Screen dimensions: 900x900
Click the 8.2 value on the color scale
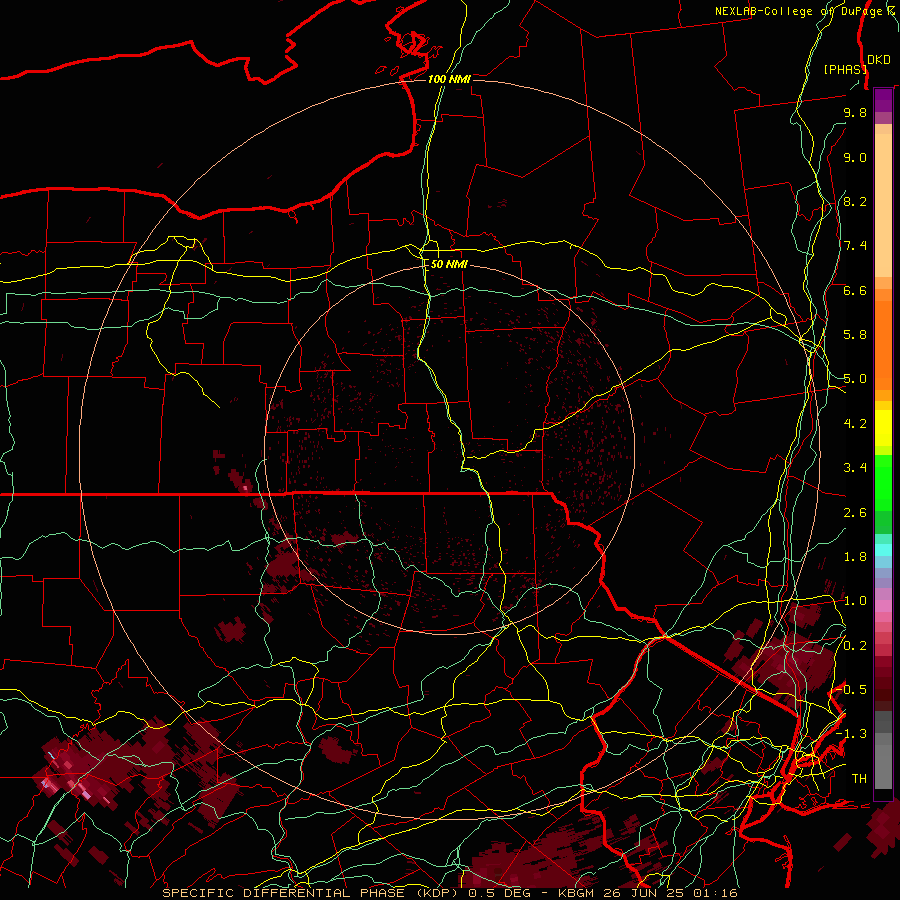click(855, 201)
